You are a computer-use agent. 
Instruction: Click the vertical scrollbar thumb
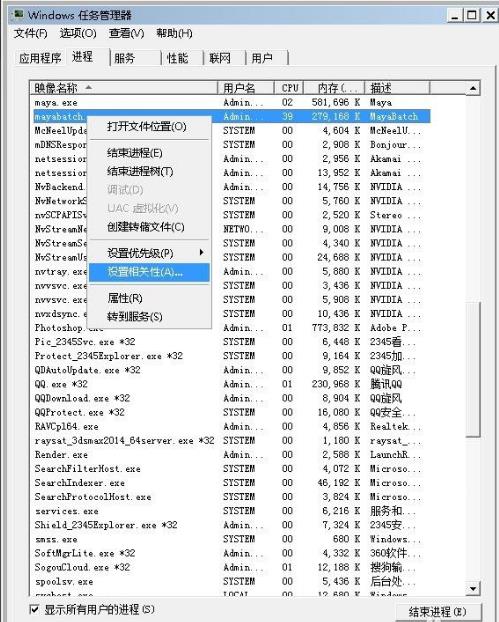(473, 369)
